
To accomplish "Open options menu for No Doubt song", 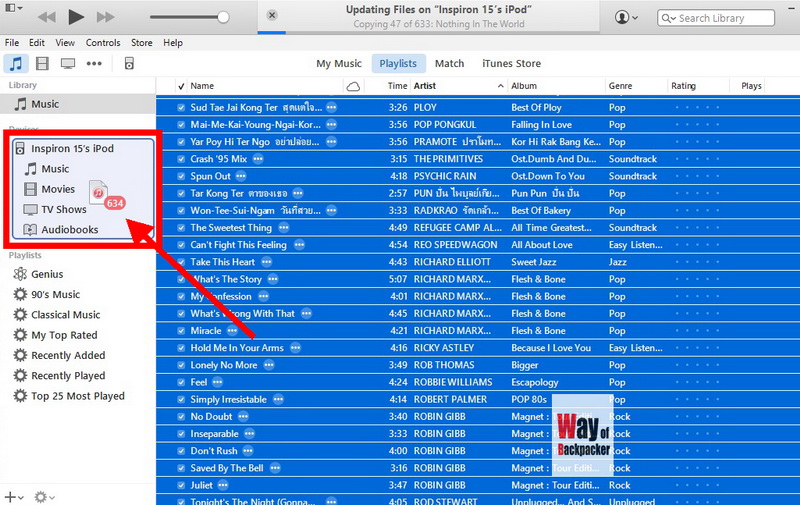I will tap(243, 417).
